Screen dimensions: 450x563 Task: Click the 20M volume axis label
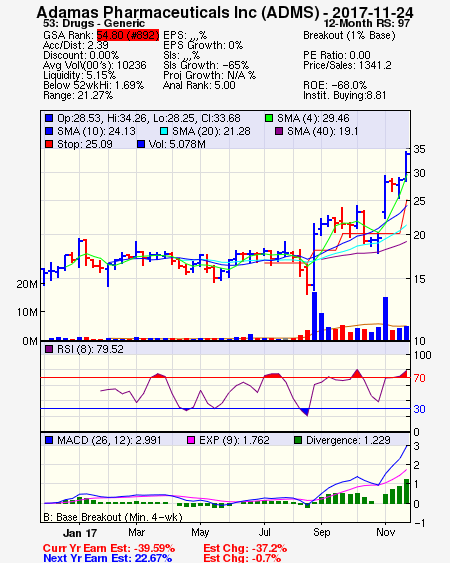27,284
